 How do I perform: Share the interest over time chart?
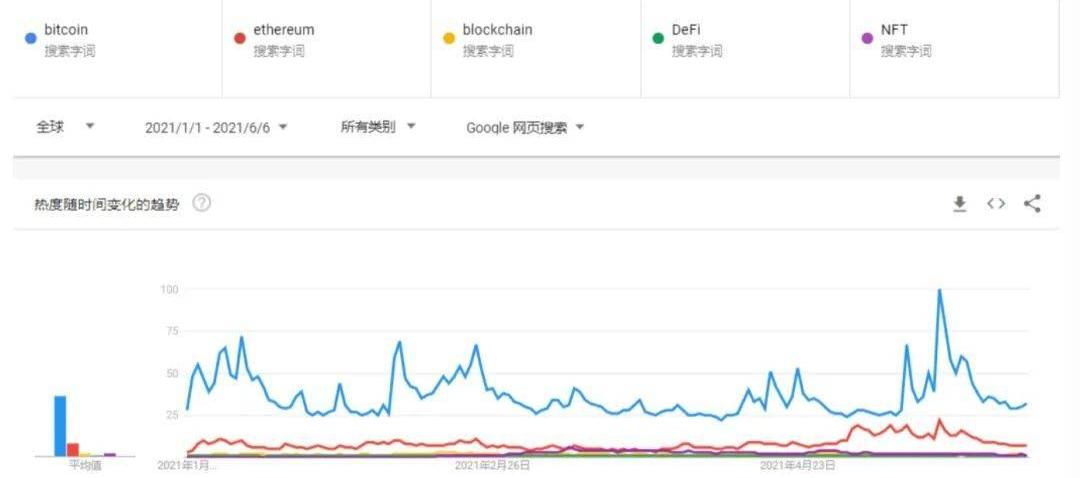(1032, 204)
